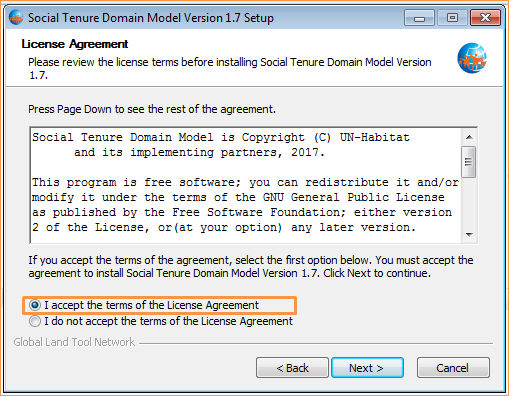Click the 'License Agreement' heading

[75, 44]
